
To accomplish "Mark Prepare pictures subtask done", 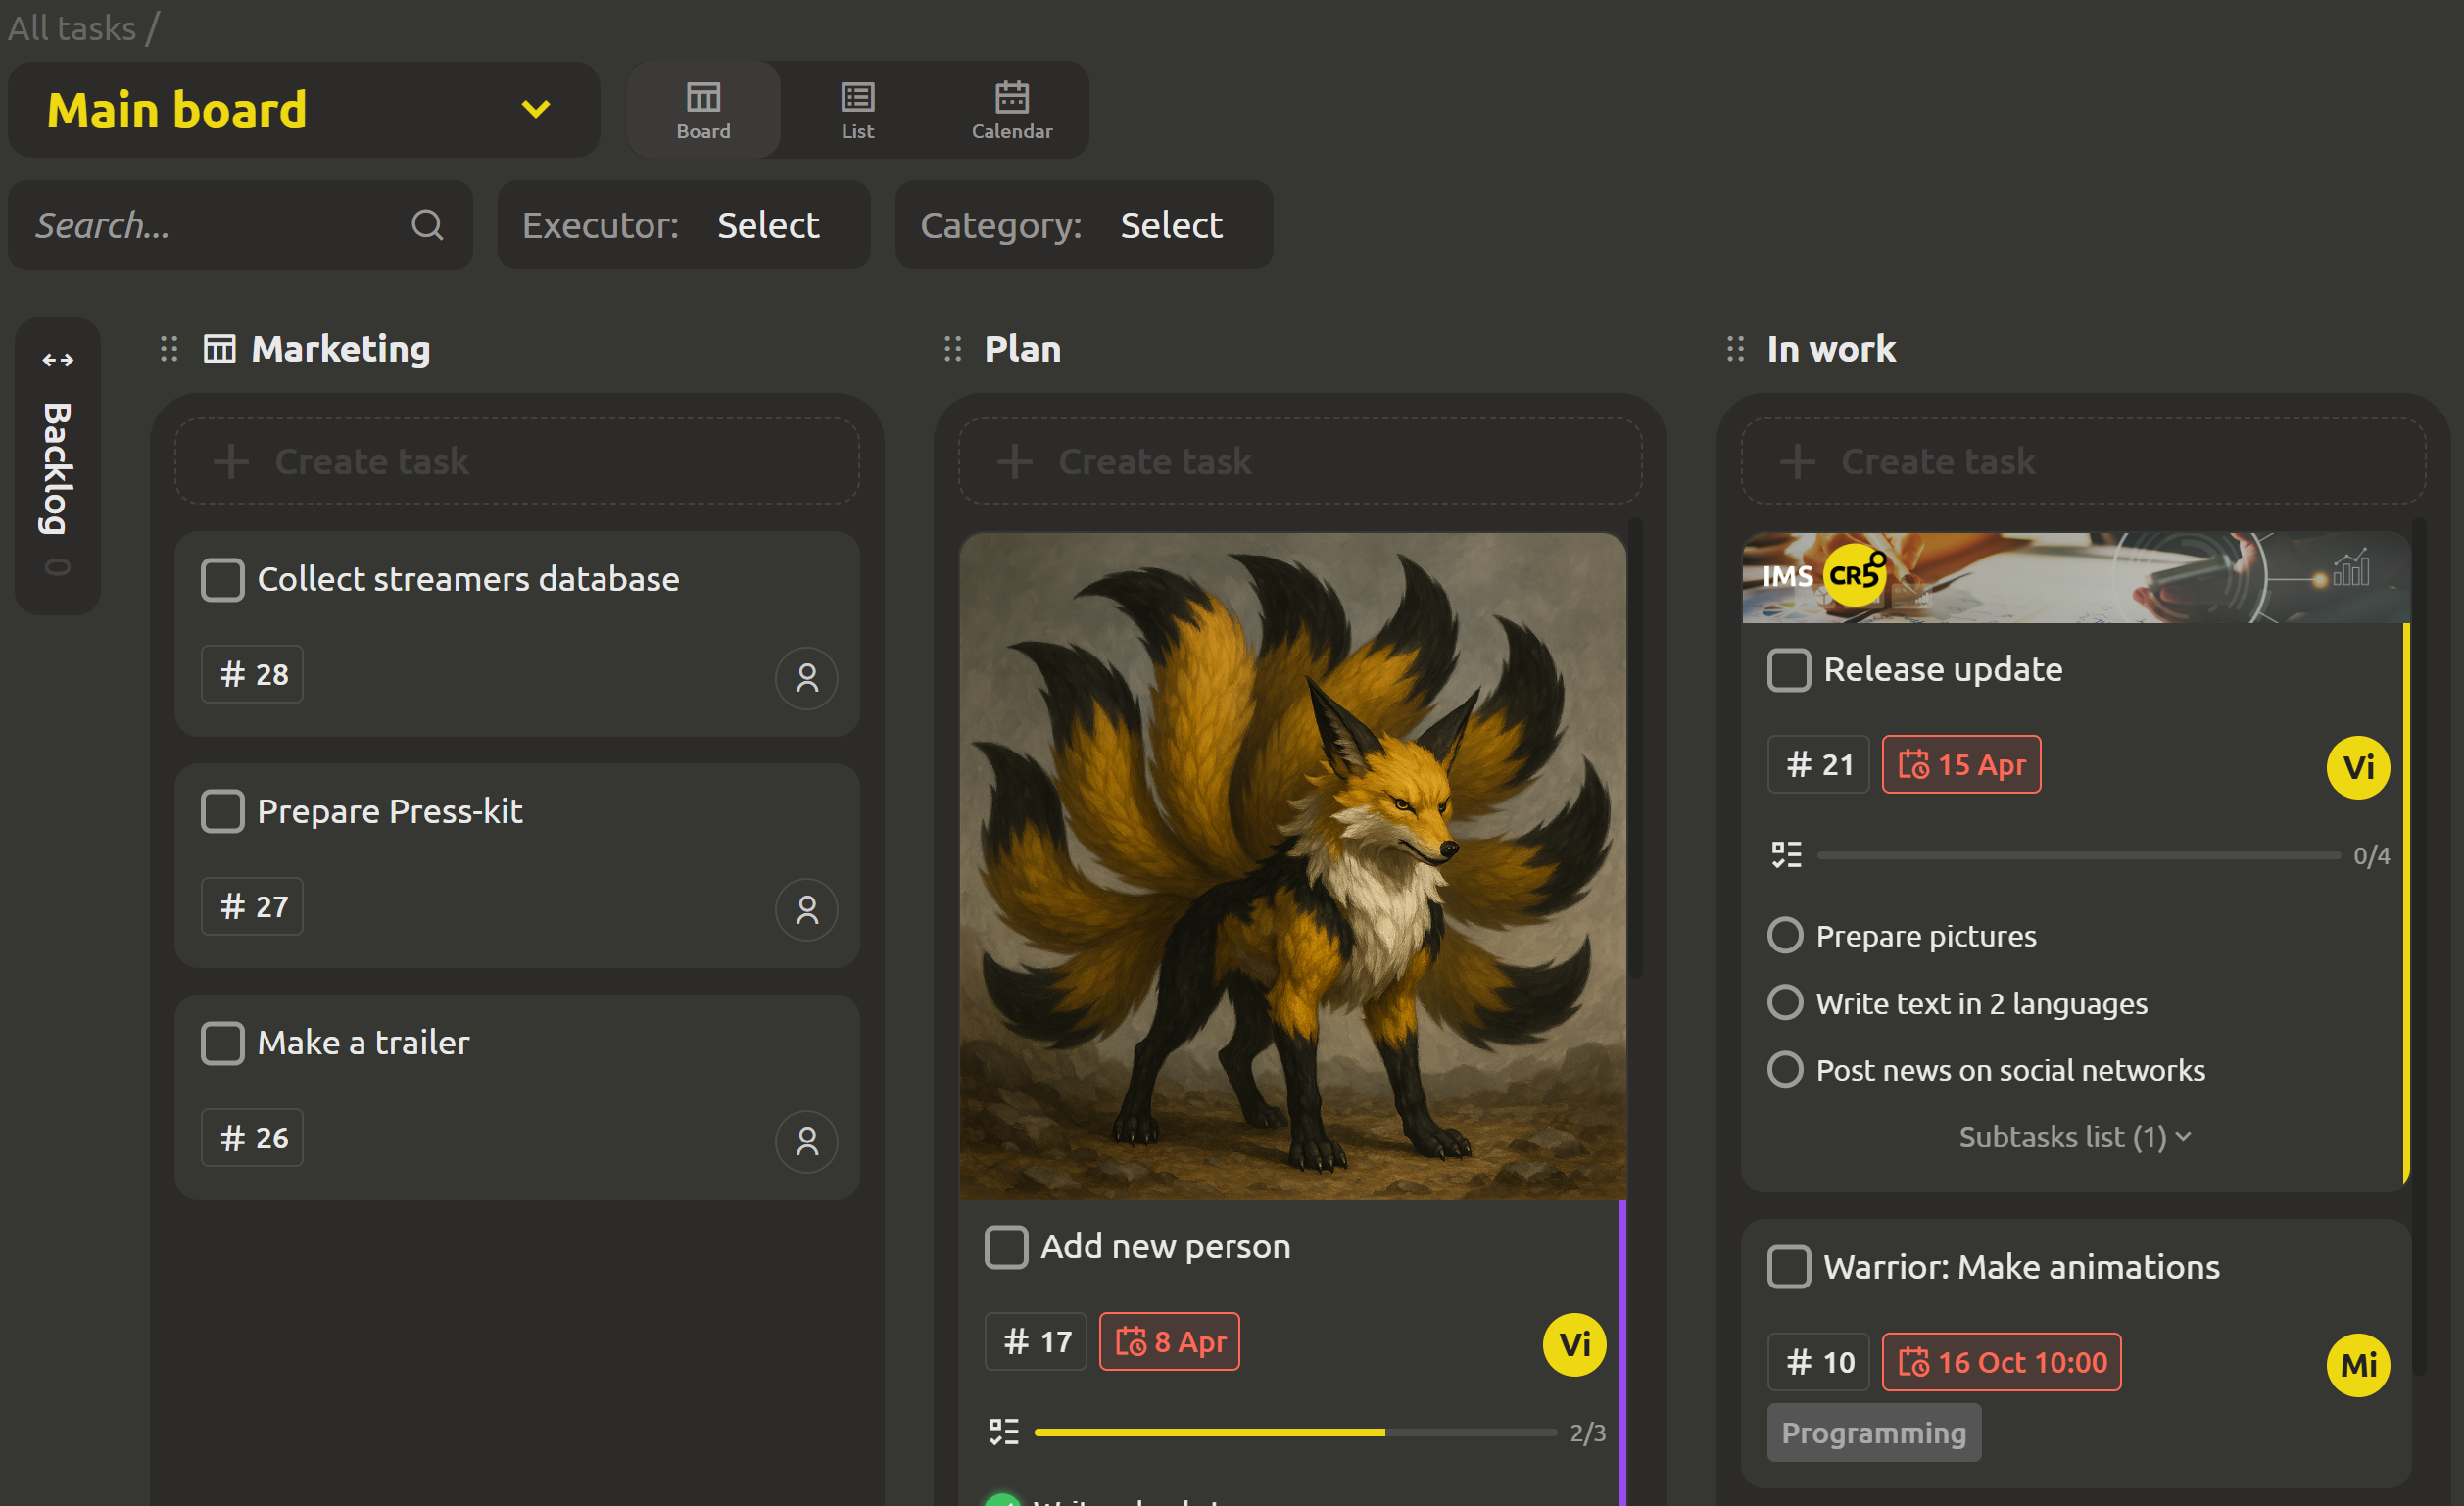I will pyautogui.click(x=1785, y=935).
